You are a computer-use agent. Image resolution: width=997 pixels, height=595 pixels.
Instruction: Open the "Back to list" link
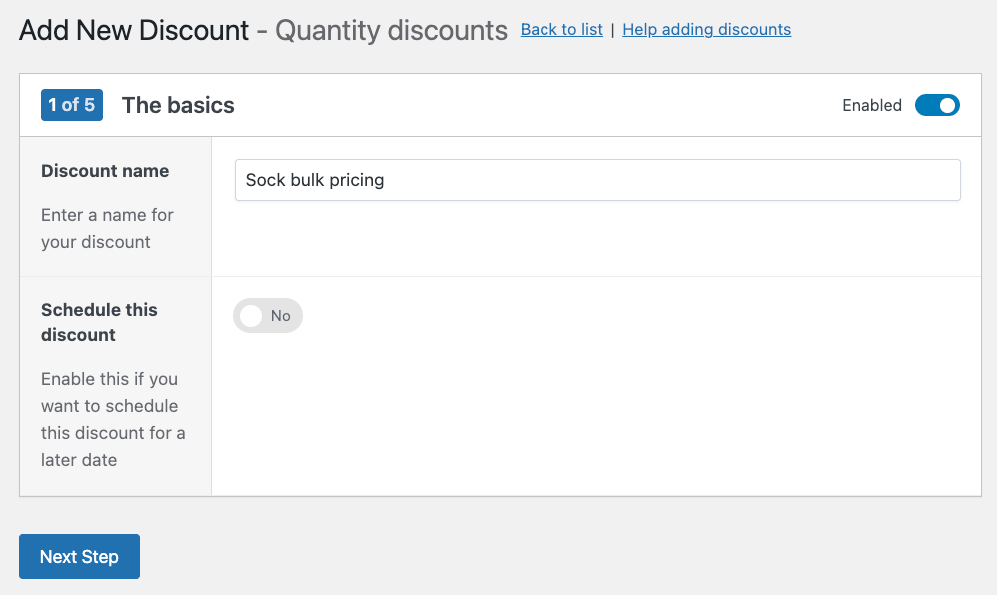coord(561,30)
